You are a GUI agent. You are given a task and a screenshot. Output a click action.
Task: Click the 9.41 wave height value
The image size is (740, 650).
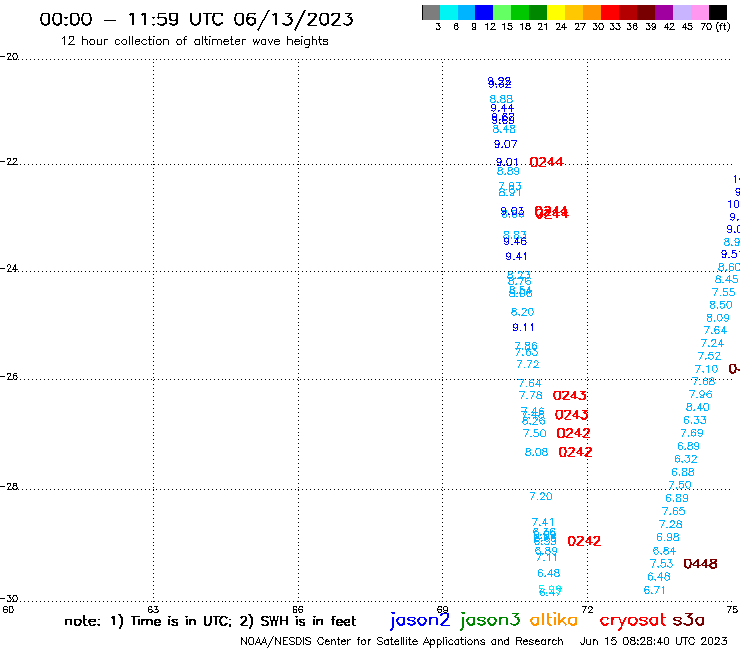(x=516, y=256)
